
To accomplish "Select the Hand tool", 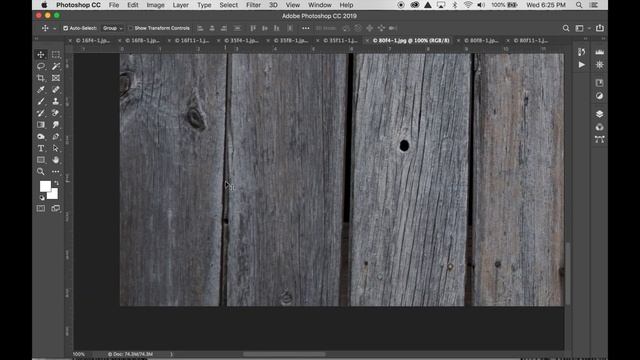I will tap(56, 160).
